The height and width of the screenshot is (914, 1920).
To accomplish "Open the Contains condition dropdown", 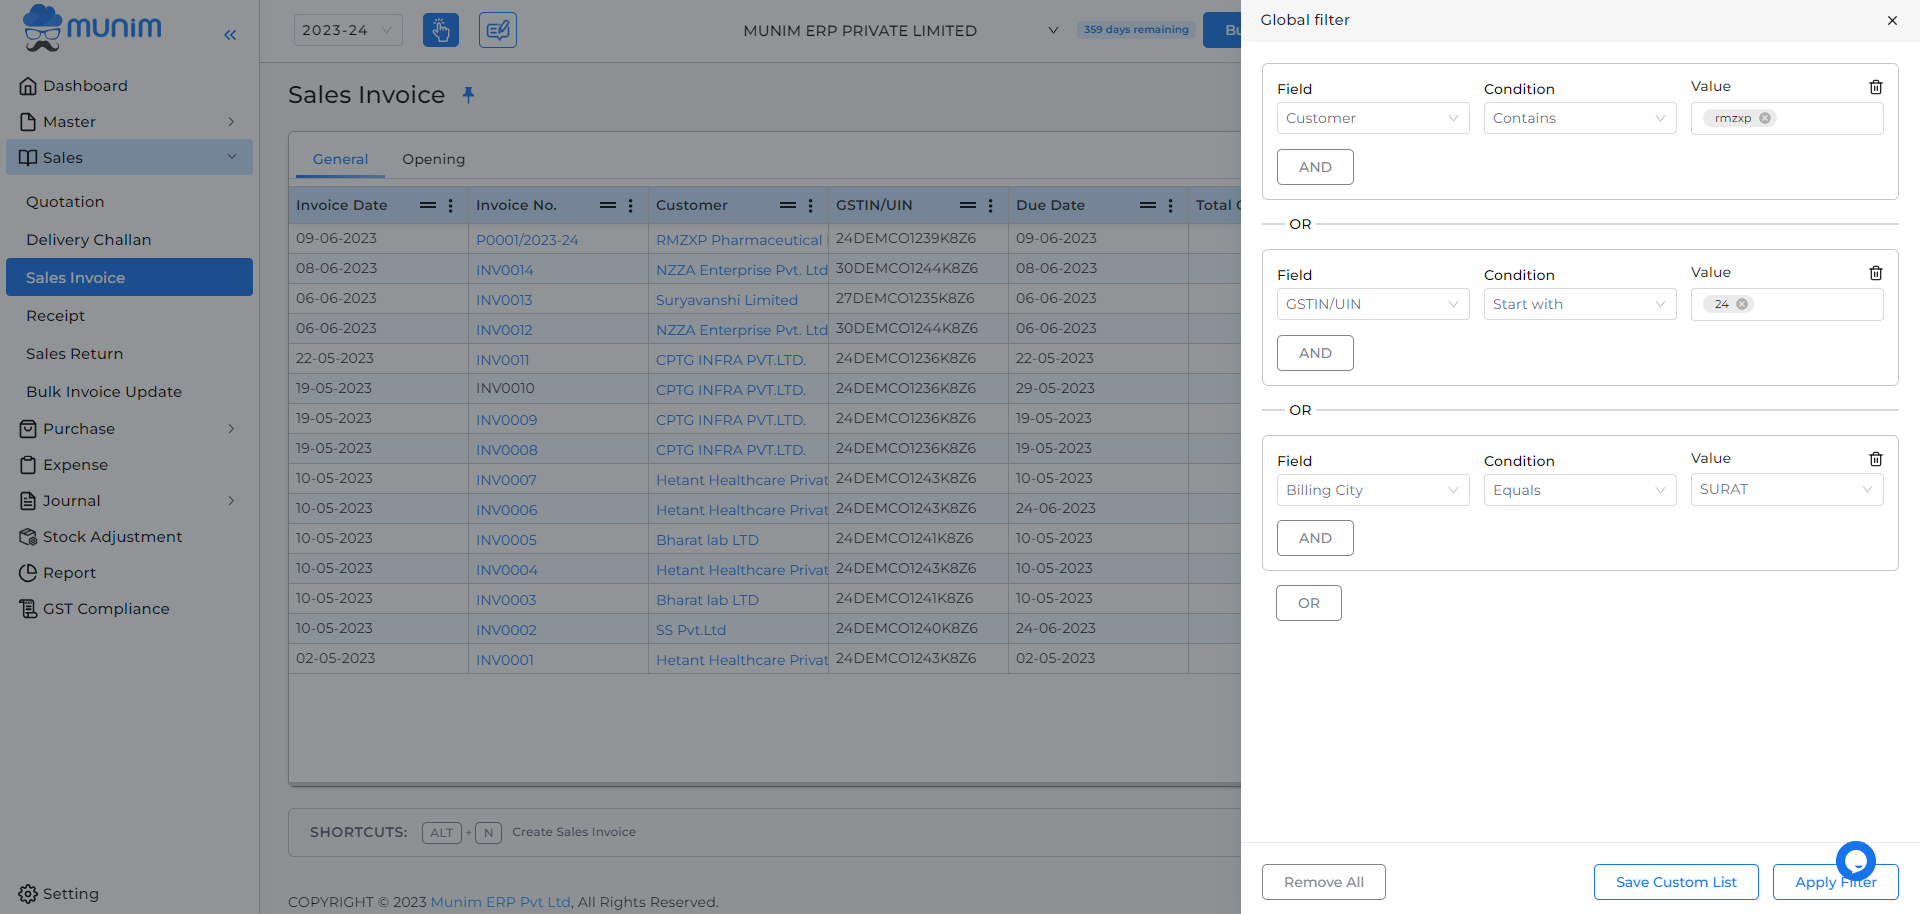I will click(1580, 118).
